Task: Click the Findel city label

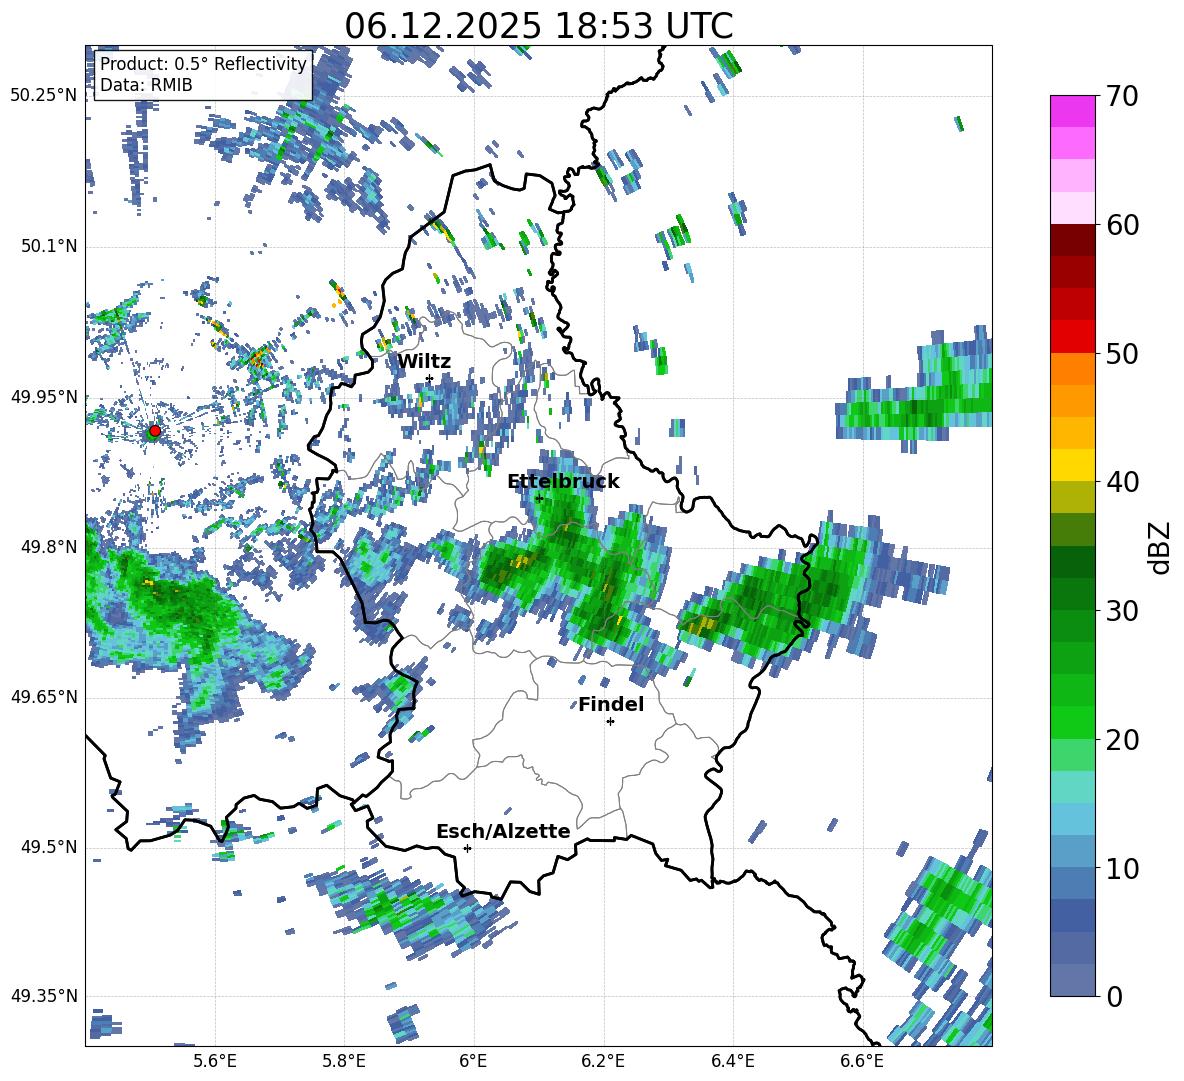Action: pos(611,704)
